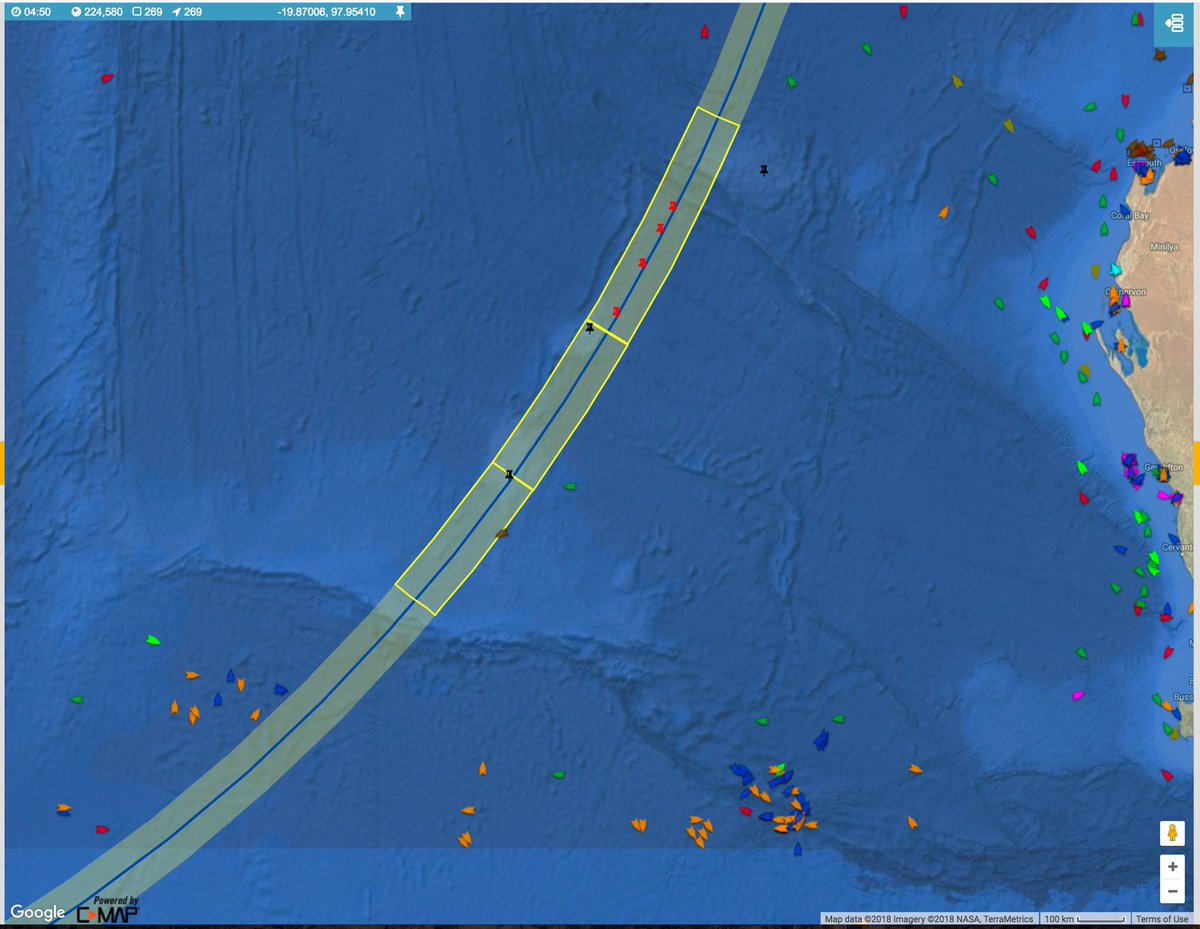The height and width of the screenshot is (929, 1200).
Task: Select the red vessel left of the upper track
Action: [703, 32]
